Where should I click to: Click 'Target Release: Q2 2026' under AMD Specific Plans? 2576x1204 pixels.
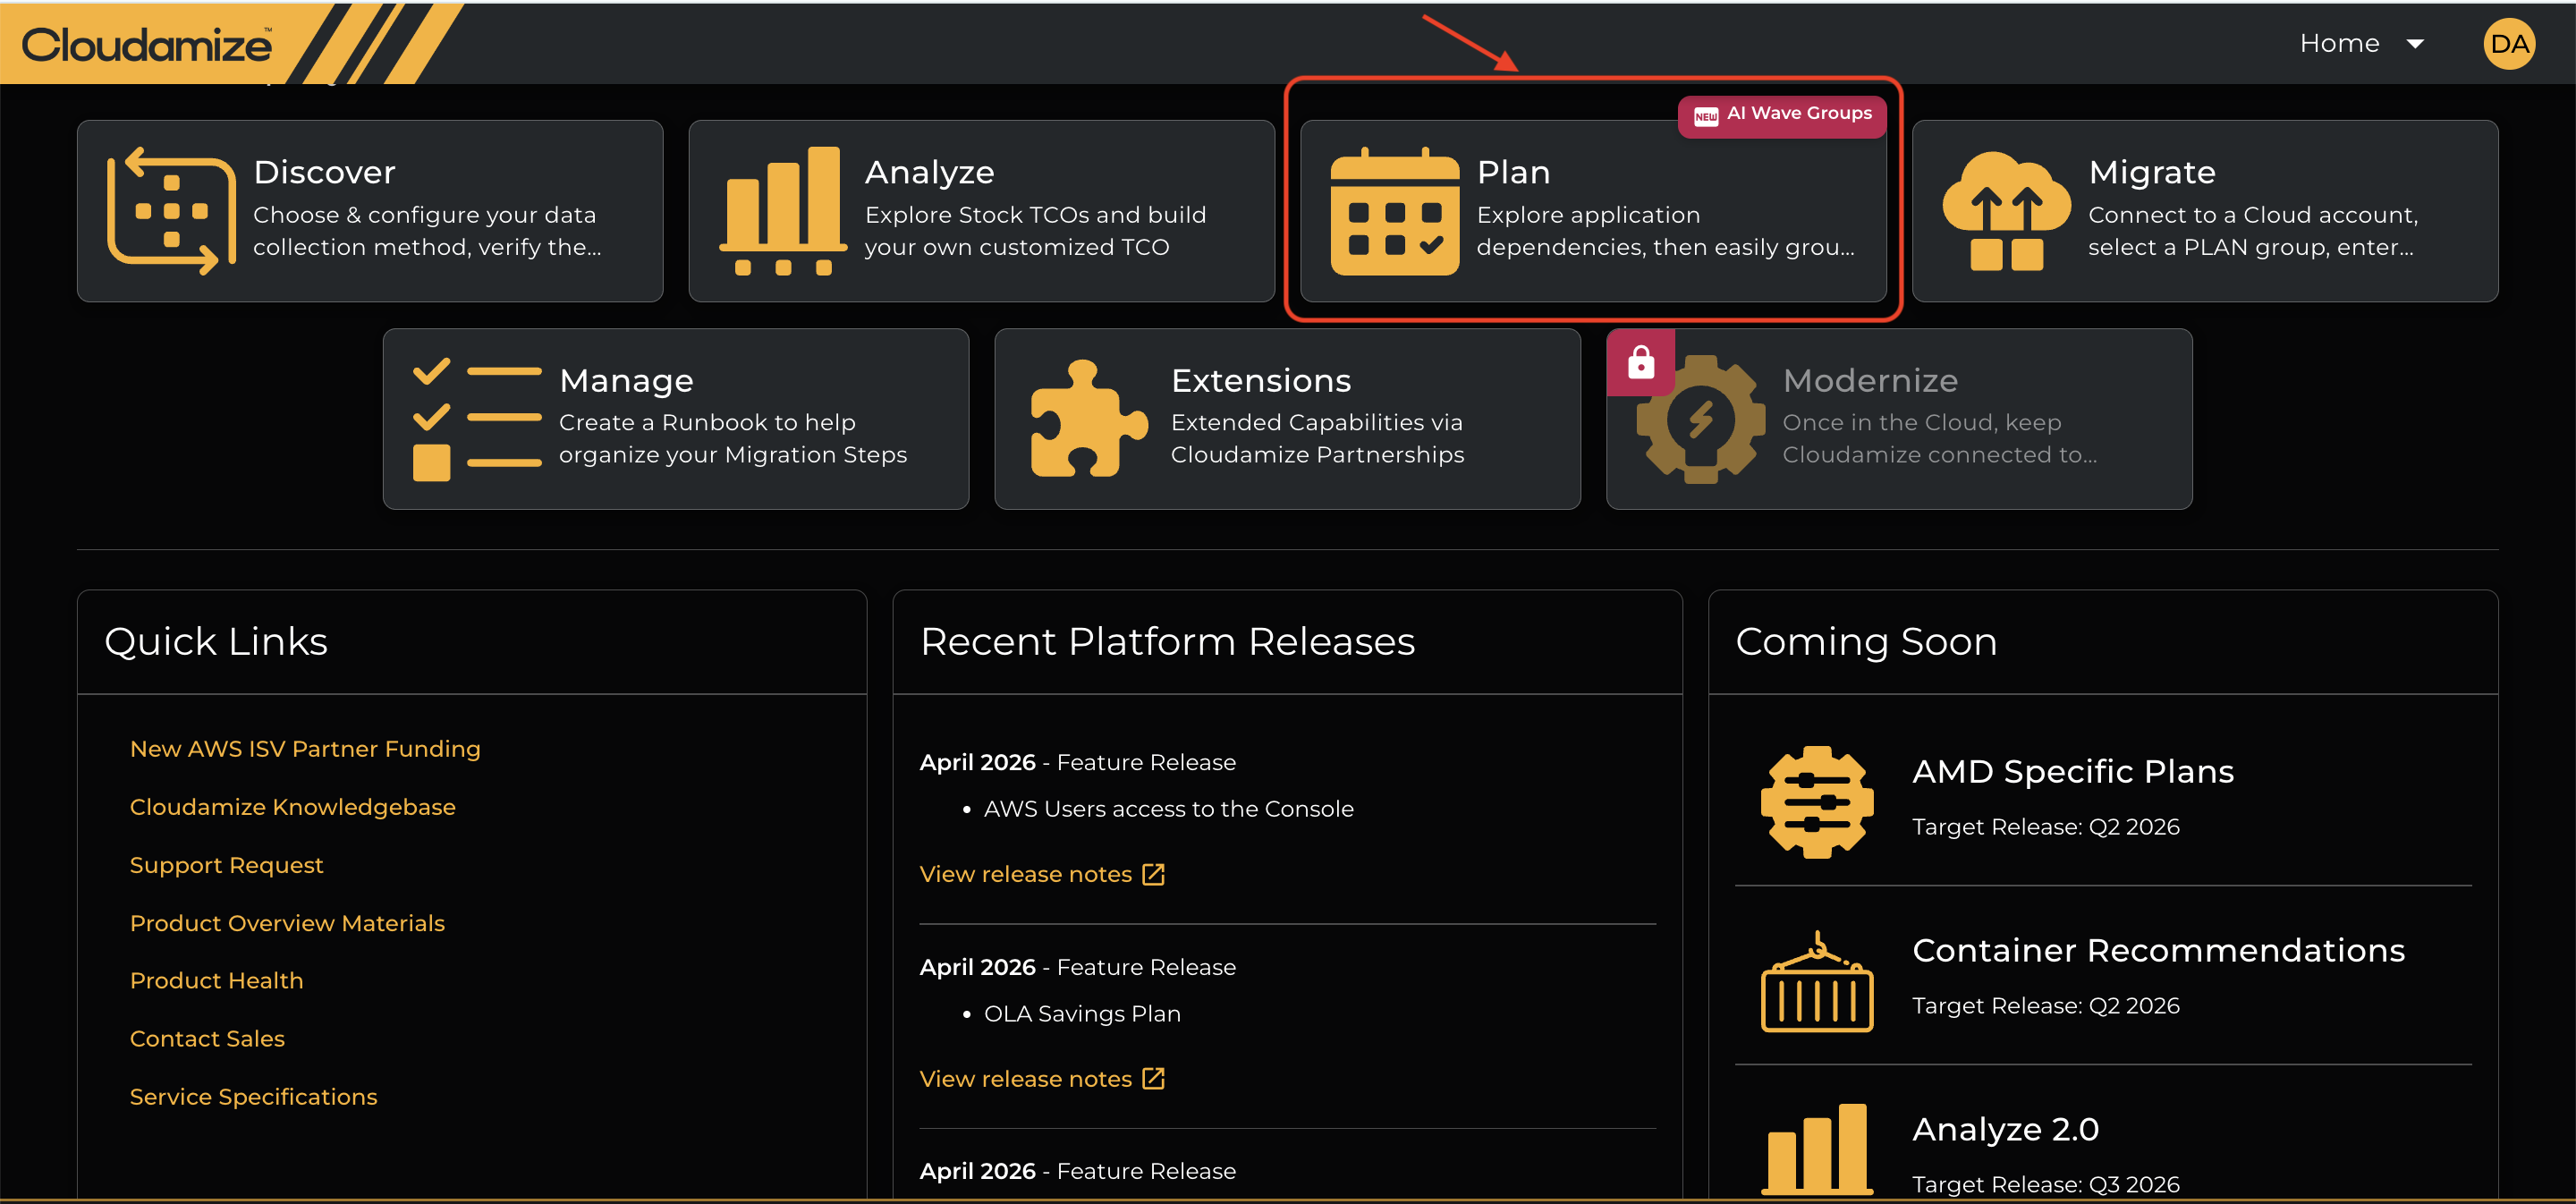(x=2045, y=827)
